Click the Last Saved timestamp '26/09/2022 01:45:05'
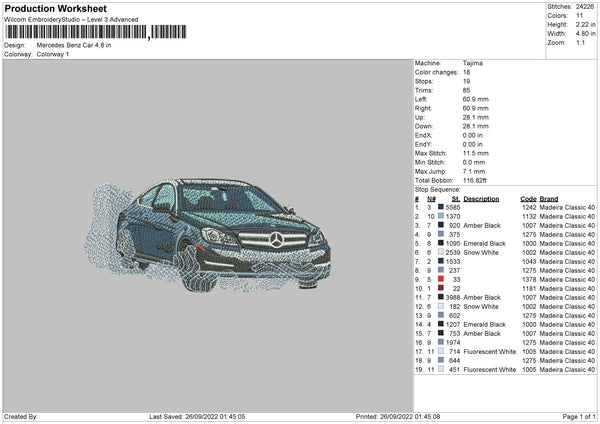 (215, 416)
